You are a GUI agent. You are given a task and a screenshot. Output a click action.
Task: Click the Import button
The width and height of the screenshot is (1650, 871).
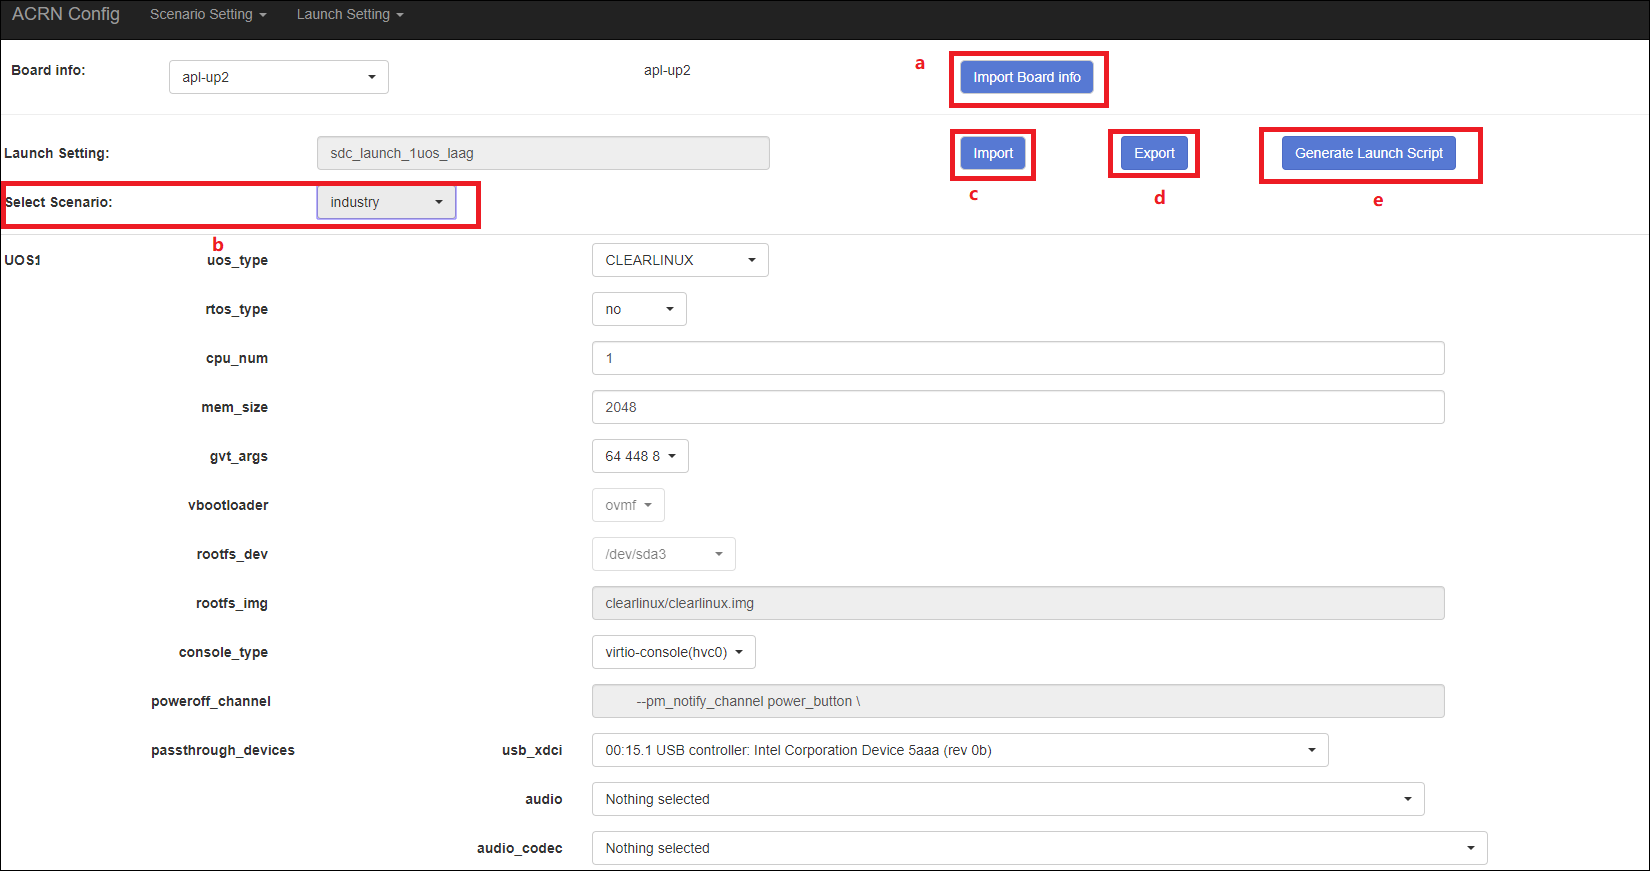click(x=992, y=153)
